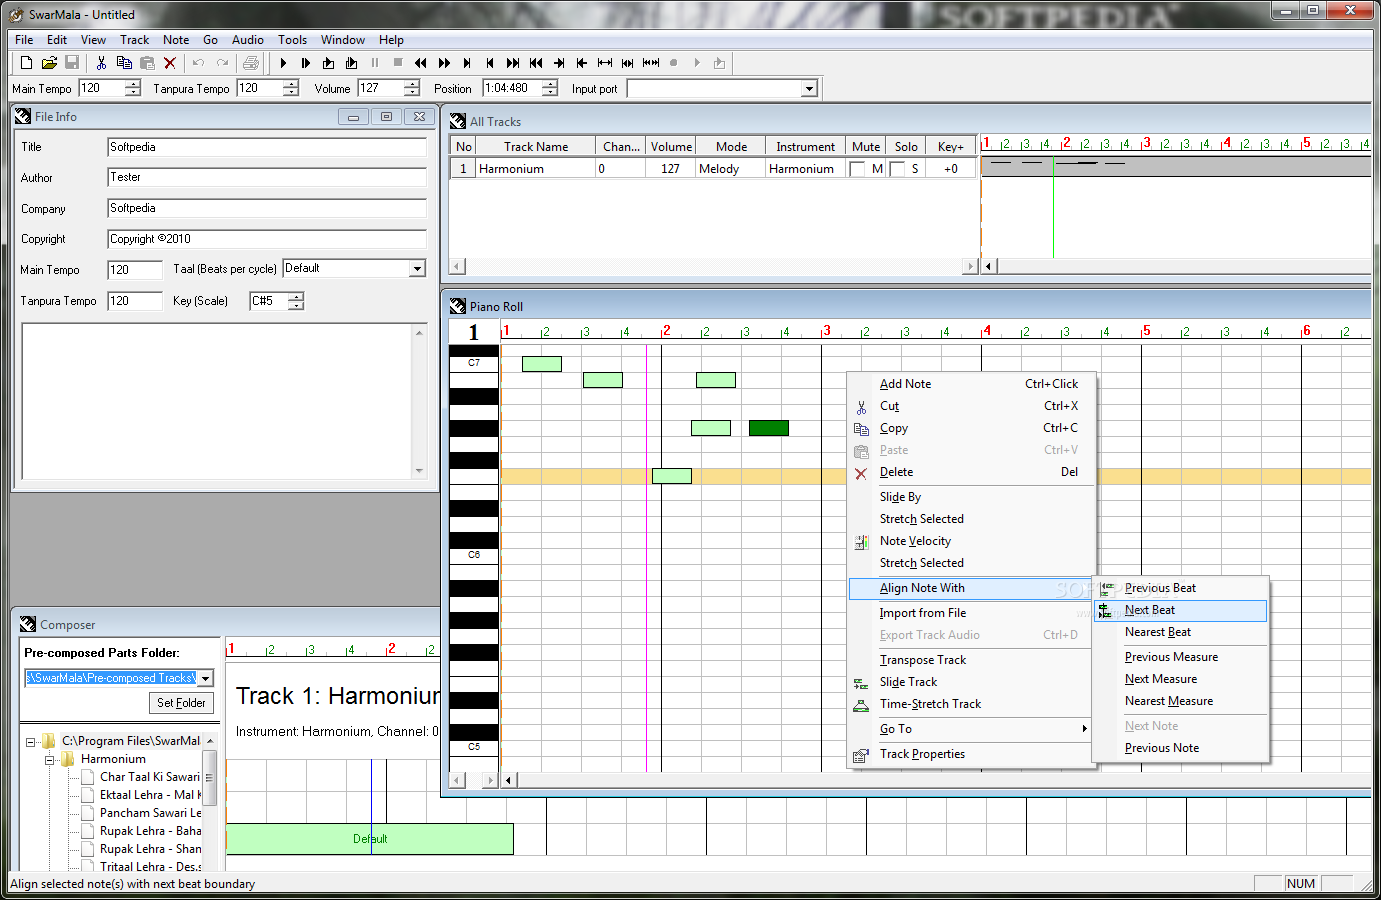Click the Fast-forward double-right-arrow toolbar icon
The width and height of the screenshot is (1381, 900).
pos(444,63)
